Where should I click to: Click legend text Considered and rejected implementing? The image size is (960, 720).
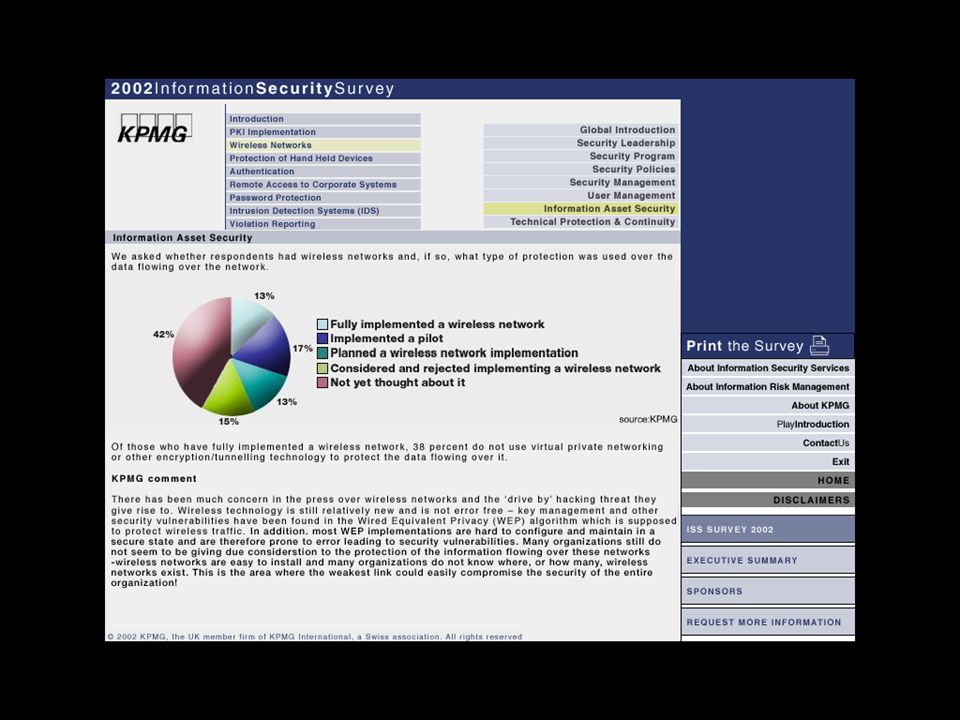496,369
